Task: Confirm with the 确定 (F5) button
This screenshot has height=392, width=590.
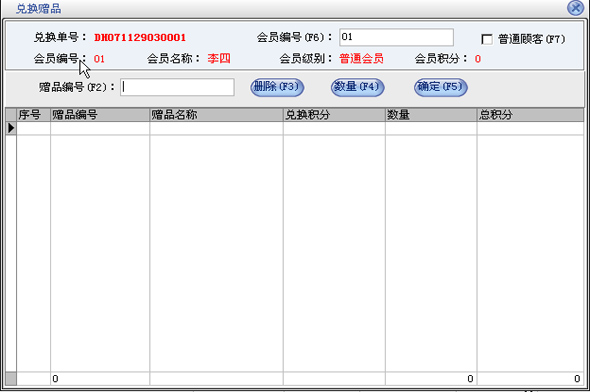Action: pyautogui.click(x=441, y=87)
